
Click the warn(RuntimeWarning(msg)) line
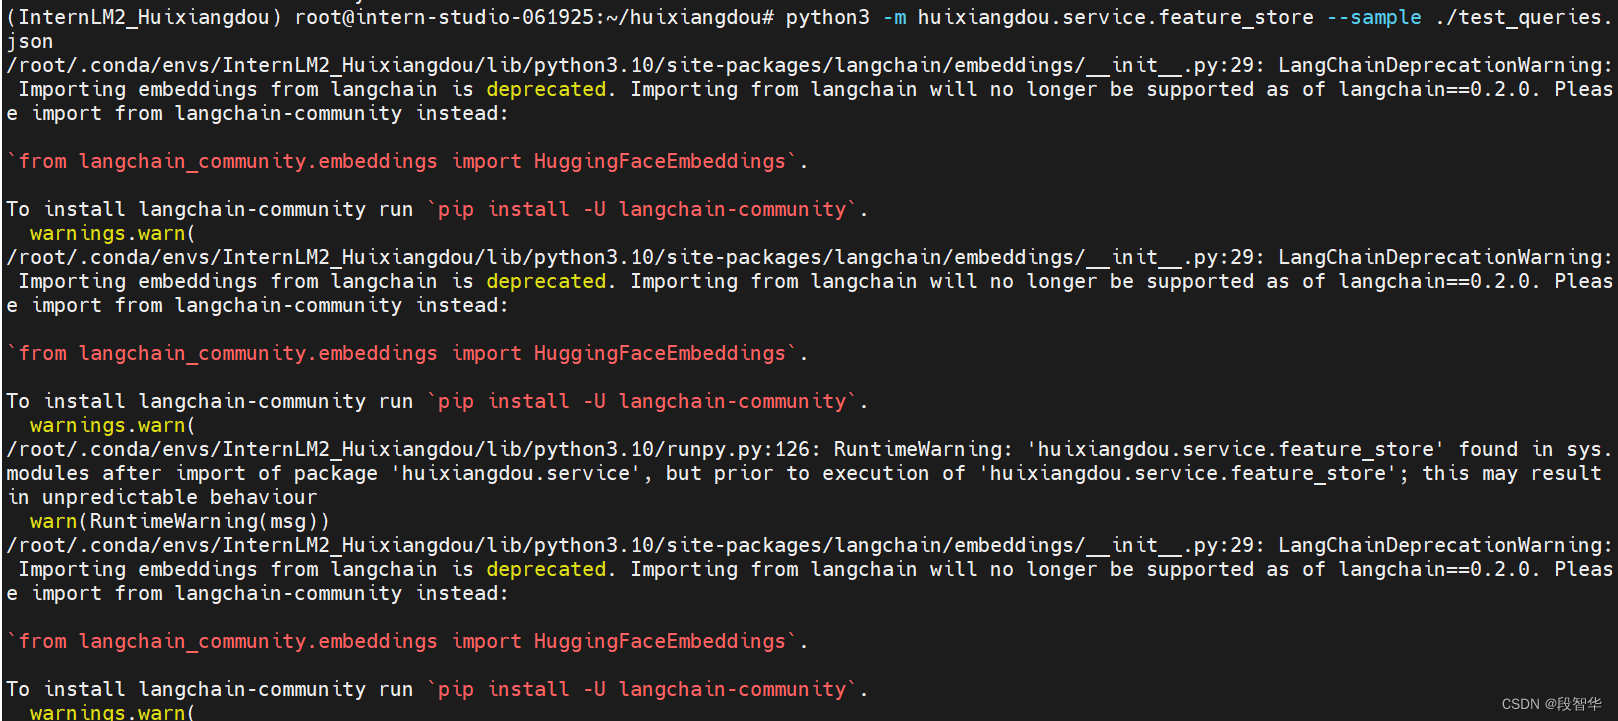[x=180, y=521]
